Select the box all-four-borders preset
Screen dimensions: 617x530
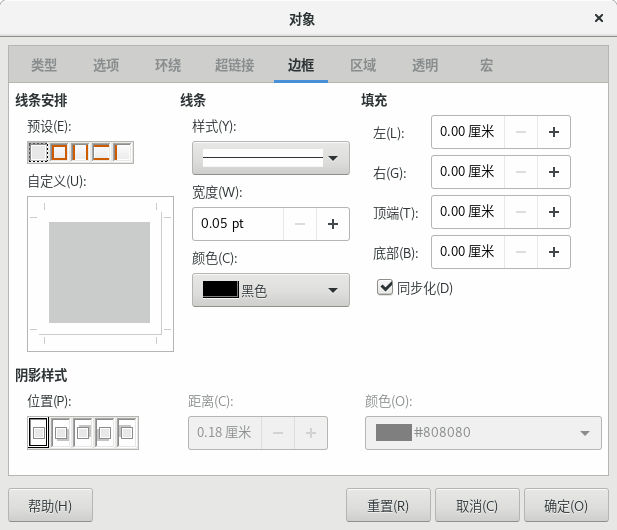59,152
